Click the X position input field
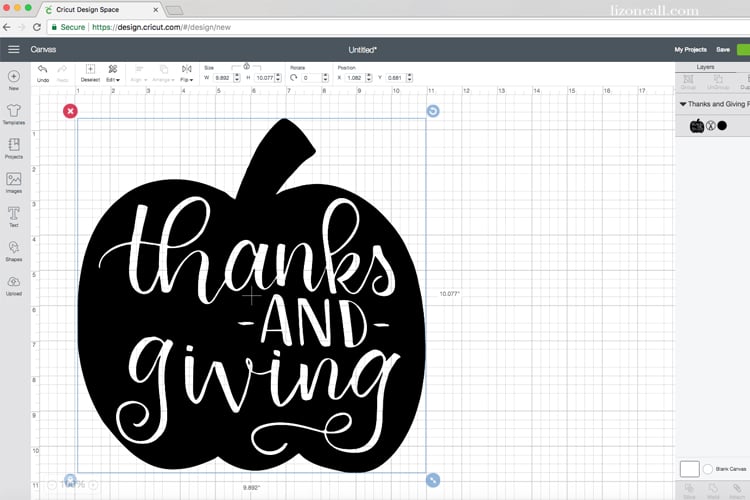The image size is (750, 500). [x=354, y=78]
